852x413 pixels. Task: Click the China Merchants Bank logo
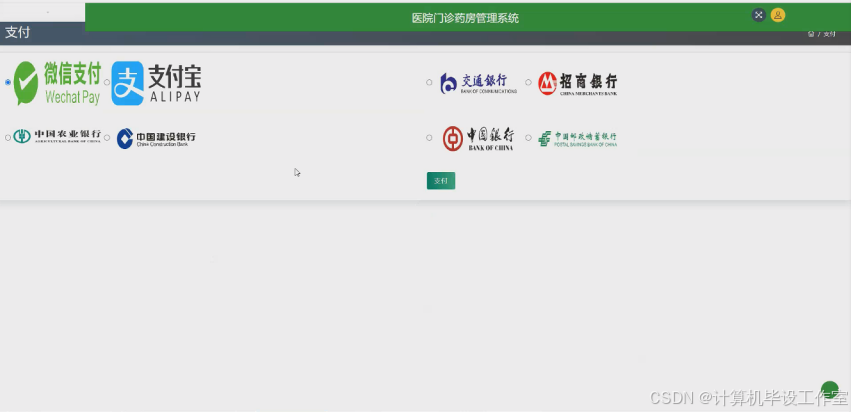578,84
